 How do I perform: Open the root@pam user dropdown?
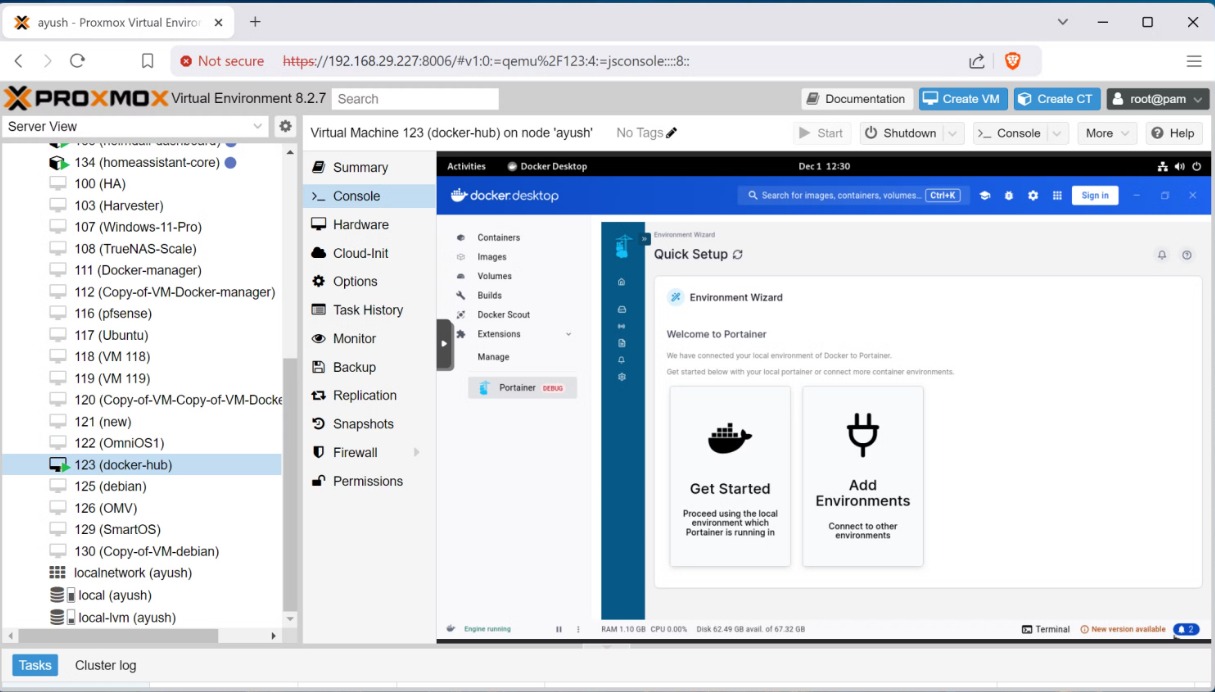(1157, 99)
